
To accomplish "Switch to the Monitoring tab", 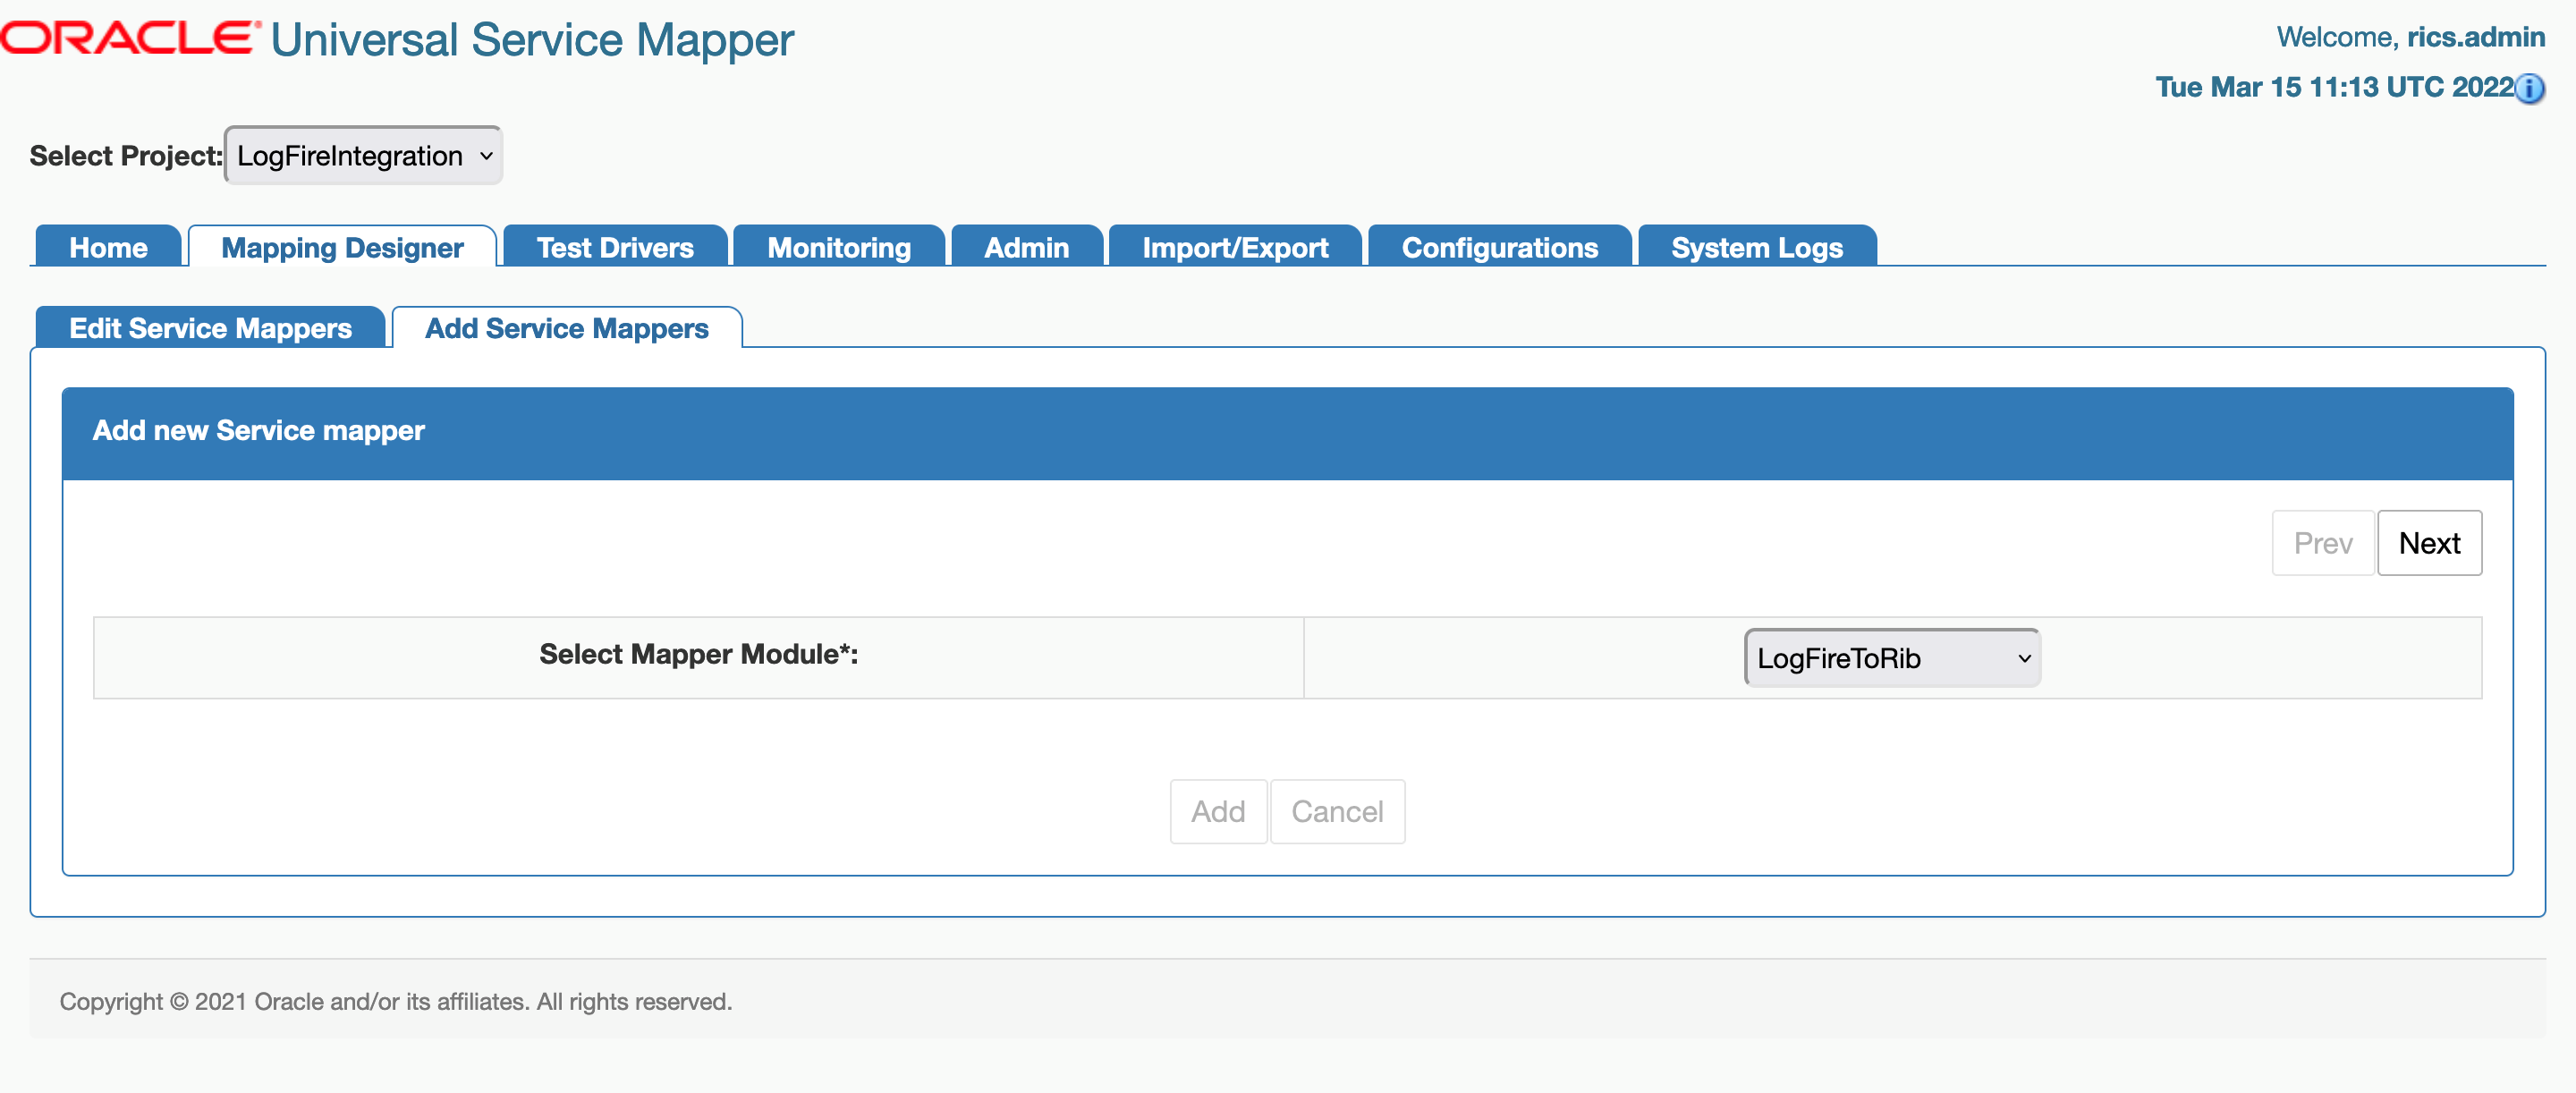I will click(838, 247).
